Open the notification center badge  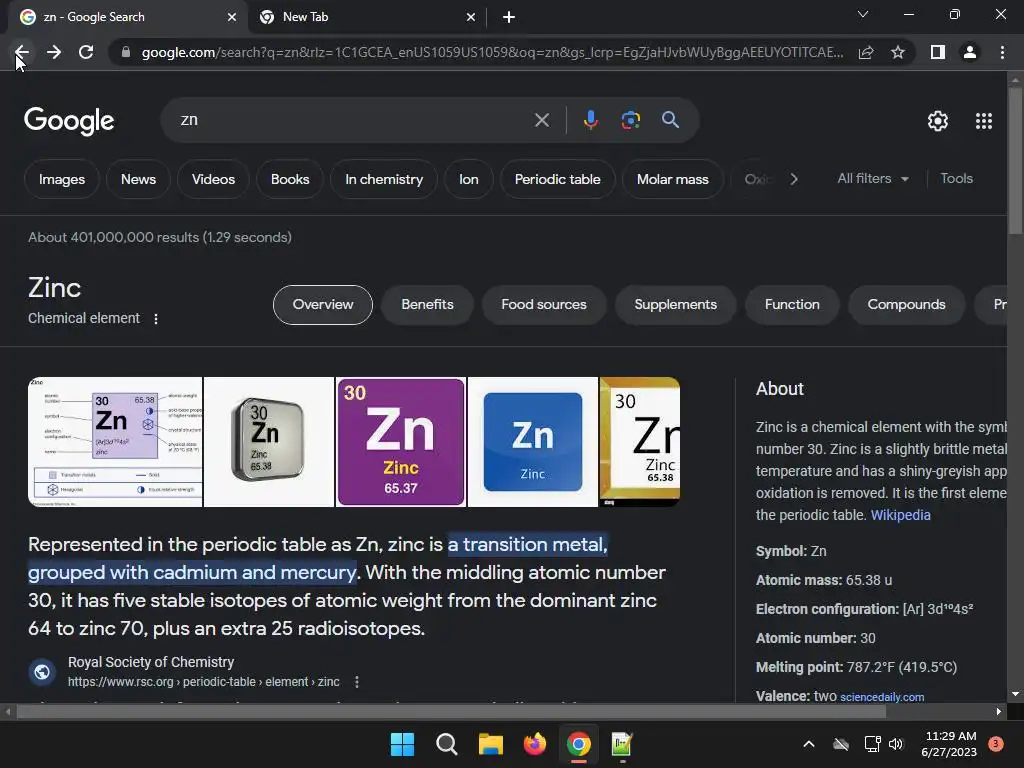[x=996, y=743]
